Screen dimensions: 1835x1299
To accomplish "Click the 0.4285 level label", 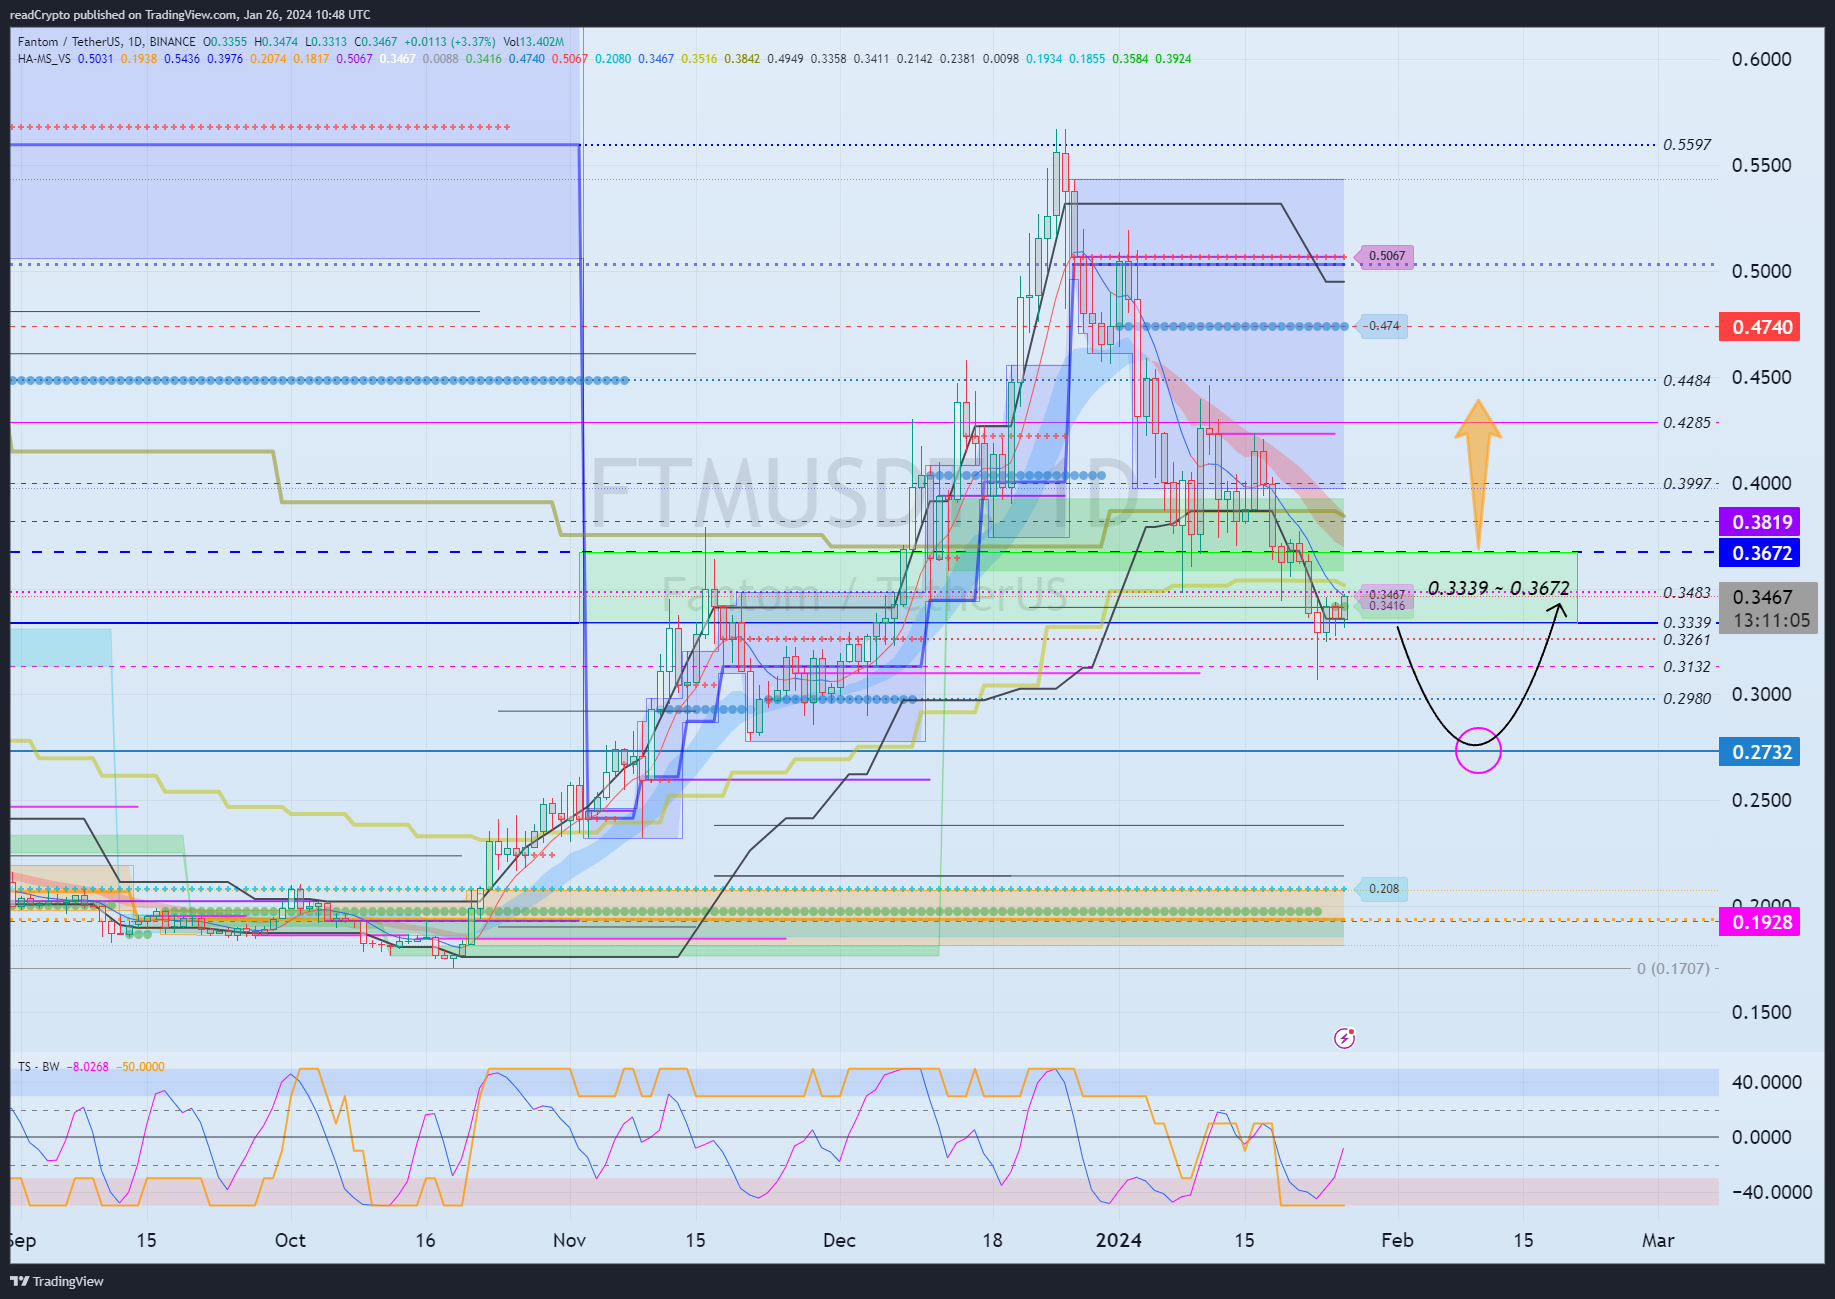I will pyautogui.click(x=1687, y=423).
